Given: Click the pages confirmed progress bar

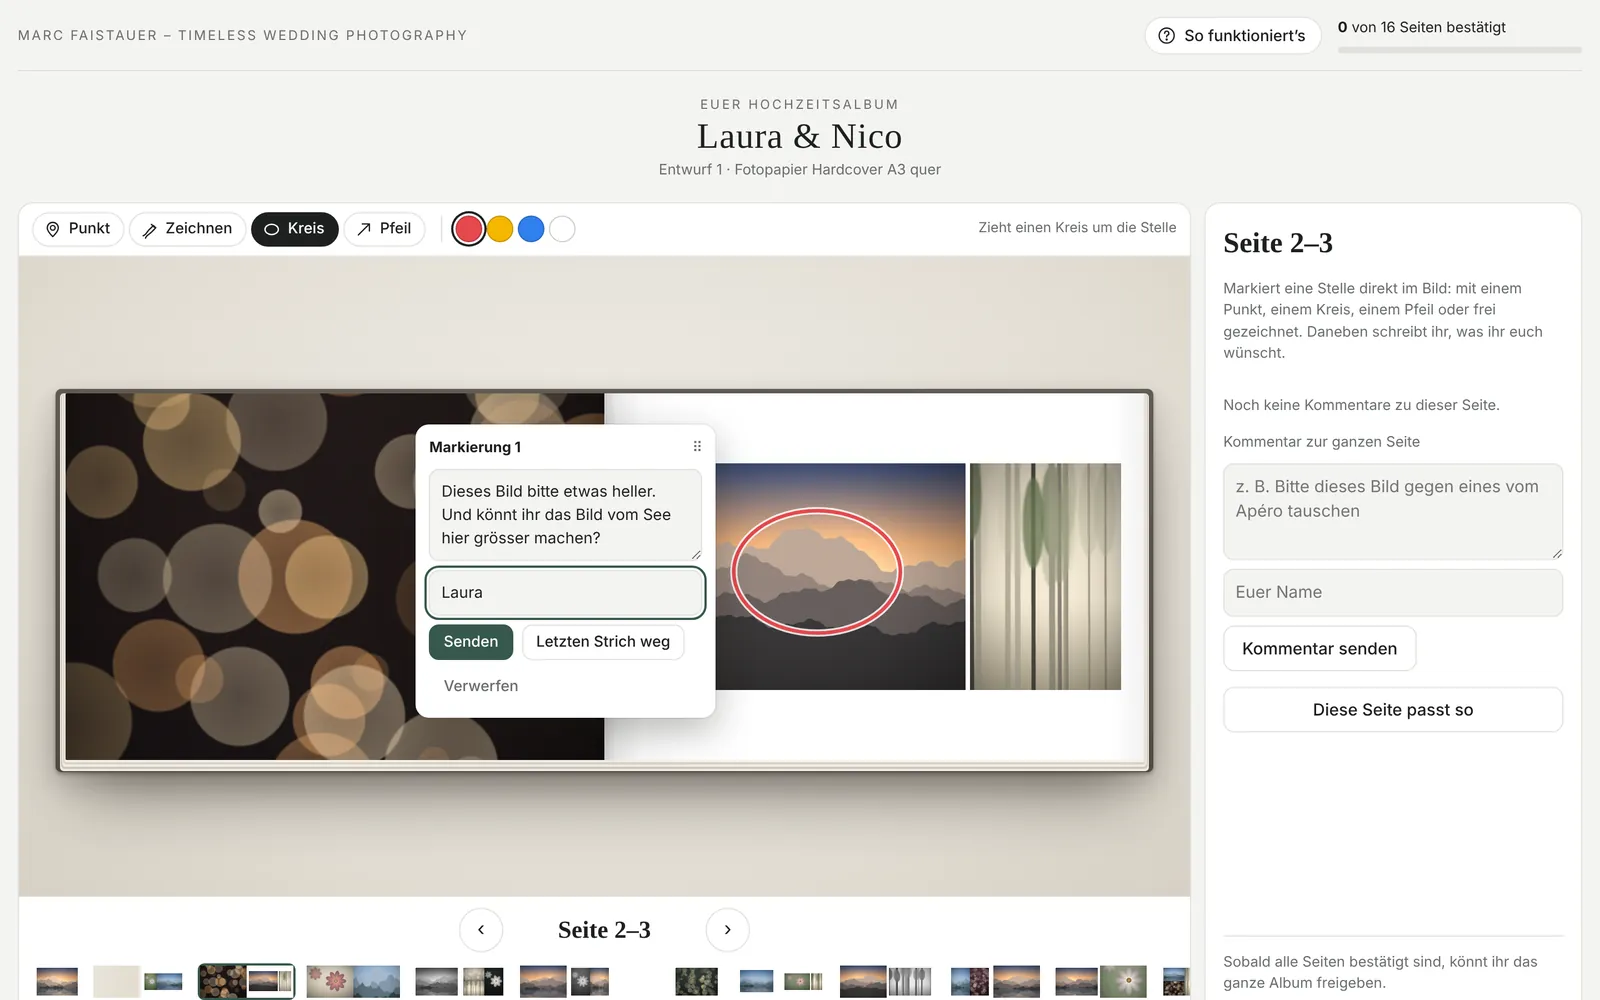Looking at the screenshot, I should [x=1460, y=49].
